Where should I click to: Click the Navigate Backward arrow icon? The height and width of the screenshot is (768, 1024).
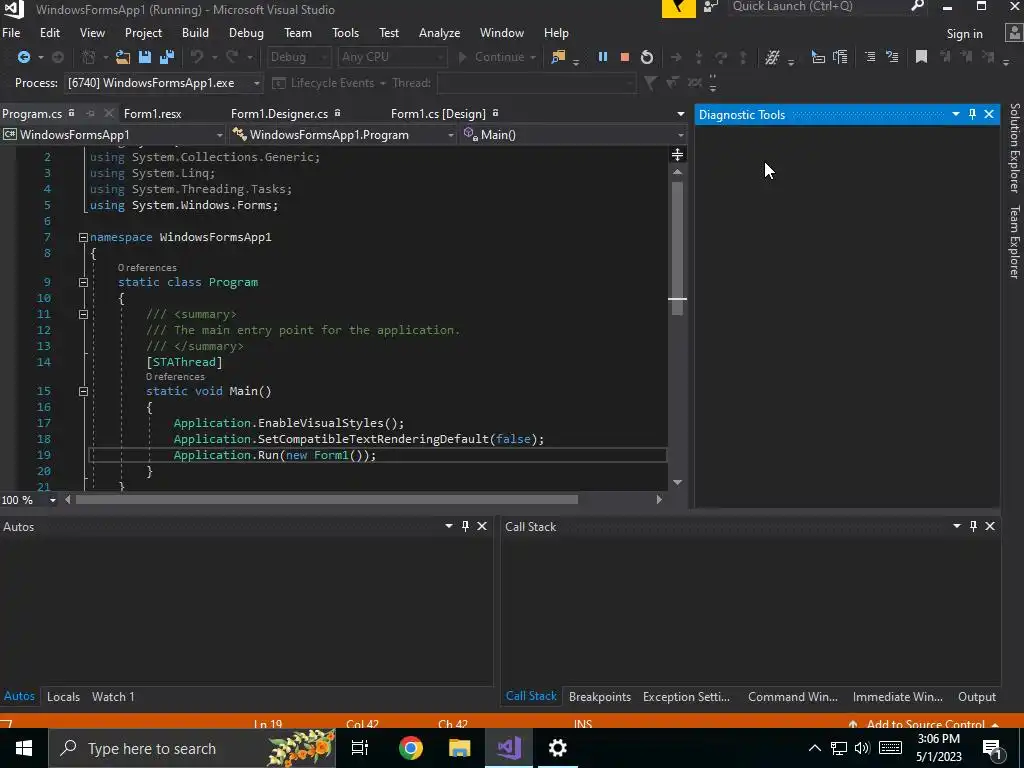(24, 57)
